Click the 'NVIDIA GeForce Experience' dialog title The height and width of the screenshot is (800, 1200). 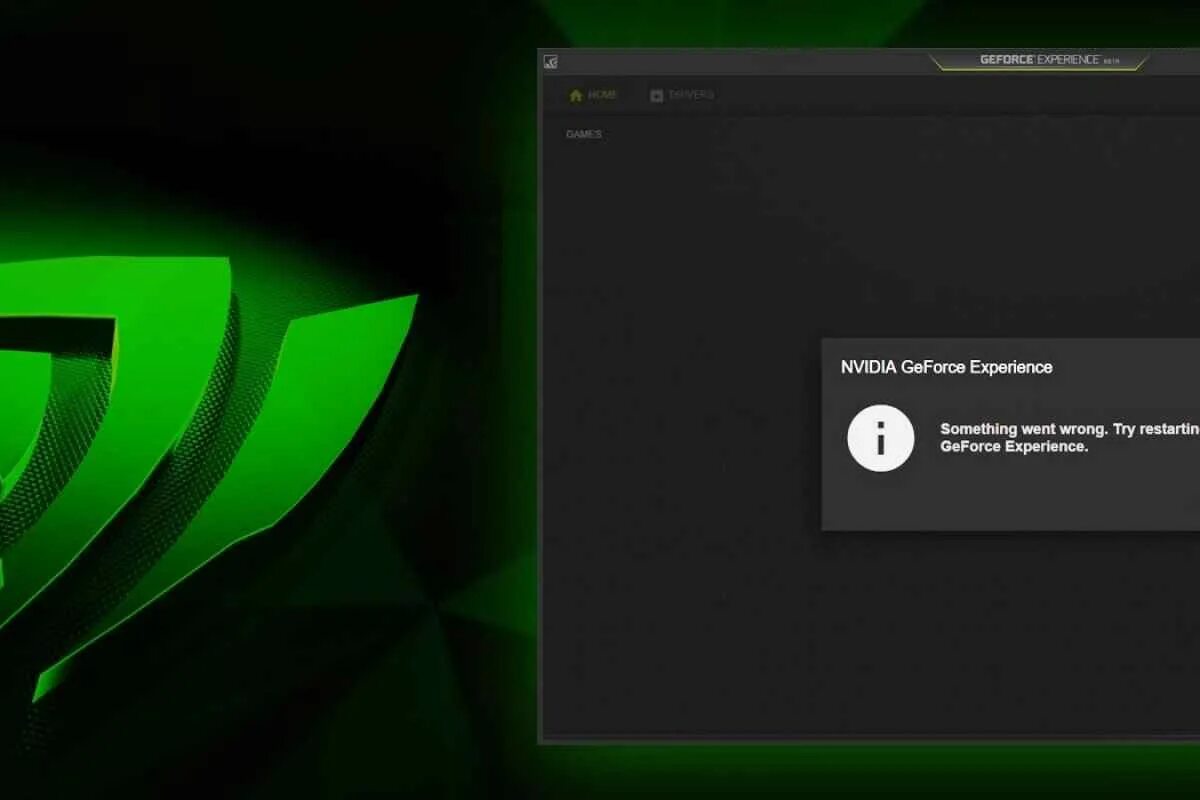pos(946,367)
